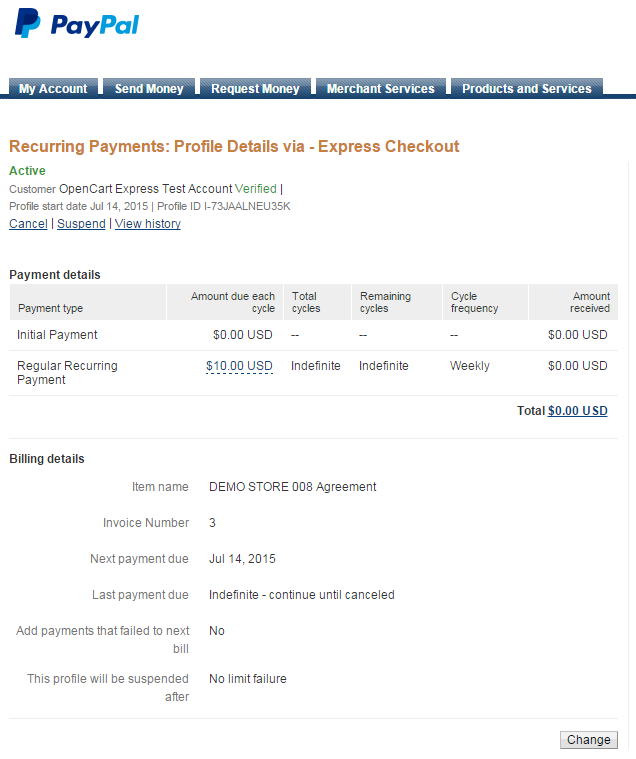This screenshot has width=636, height=759.
Task: Click the Profile ID I-73JAALNEU35K
Action: 247,206
